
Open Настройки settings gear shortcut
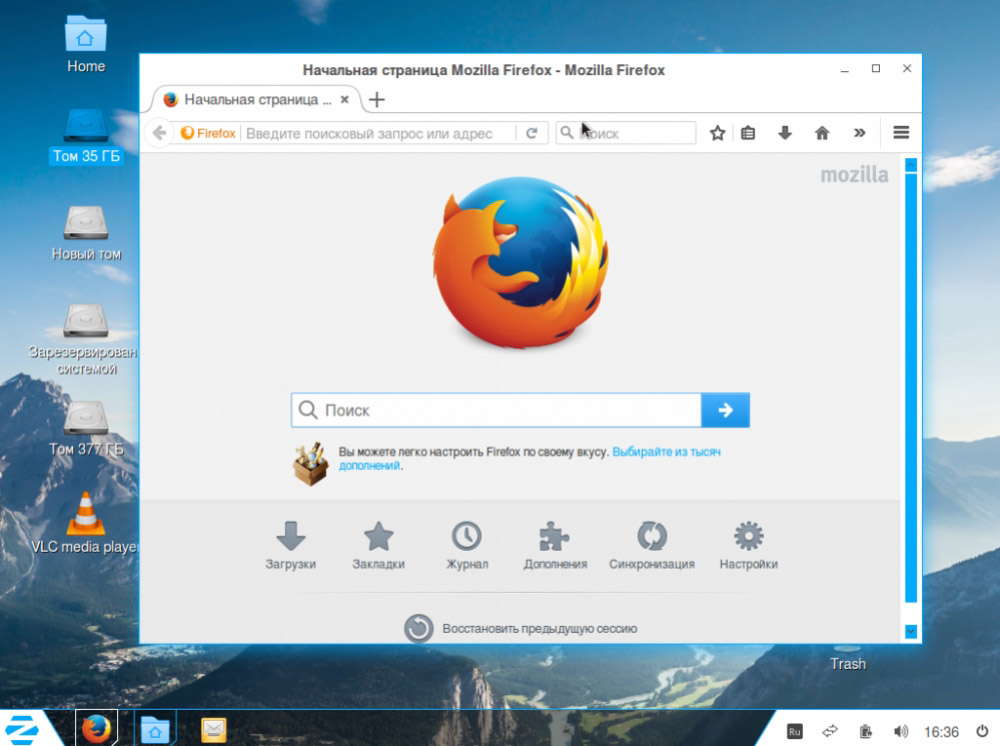coord(749,545)
